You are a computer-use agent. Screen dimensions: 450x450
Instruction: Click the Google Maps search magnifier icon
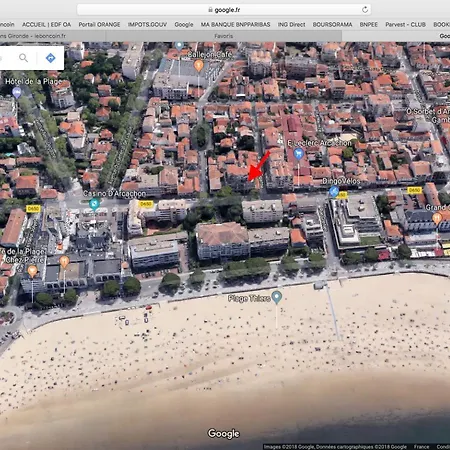click(x=23, y=58)
